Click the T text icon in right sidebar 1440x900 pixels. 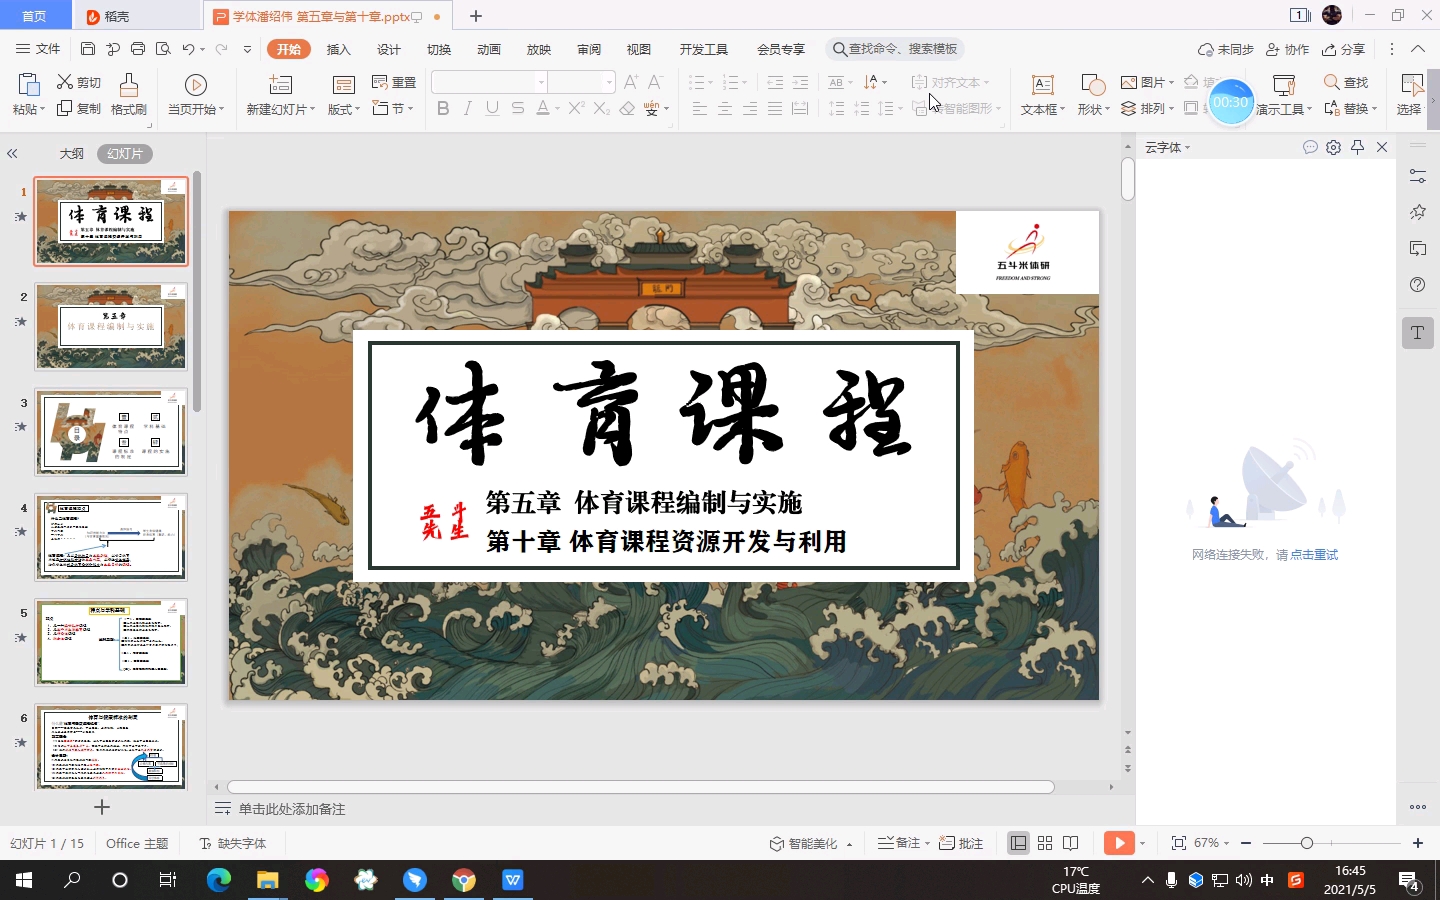pyautogui.click(x=1418, y=333)
